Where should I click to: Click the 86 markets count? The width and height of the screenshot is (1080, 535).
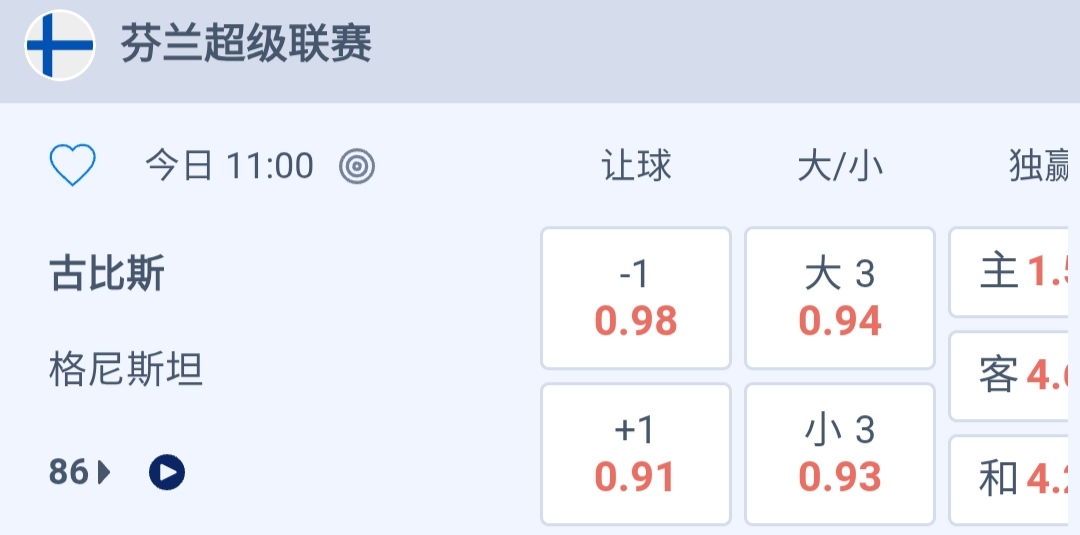point(69,472)
